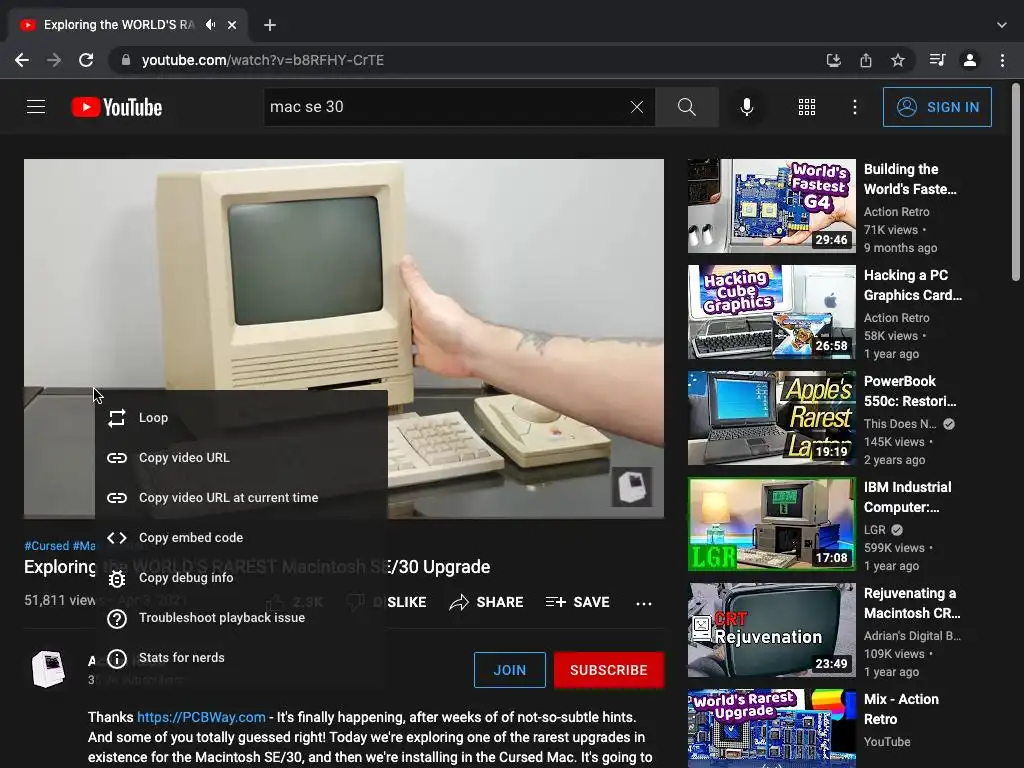The image size is (1024, 768).
Task: Open the media control playlist icon
Action: (x=937, y=60)
